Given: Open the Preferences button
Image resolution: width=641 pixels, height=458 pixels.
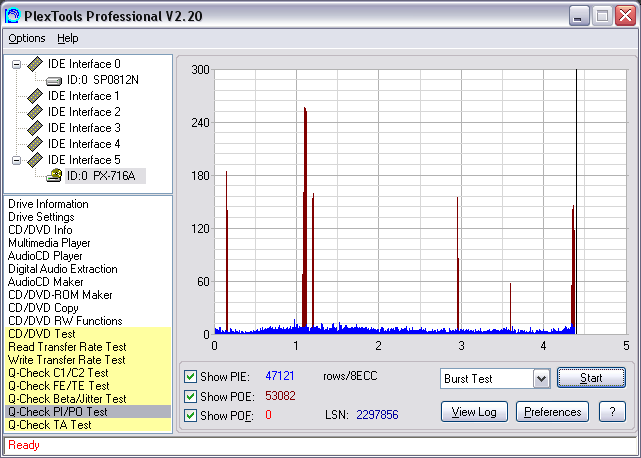Looking at the screenshot, I should (x=552, y=412).
